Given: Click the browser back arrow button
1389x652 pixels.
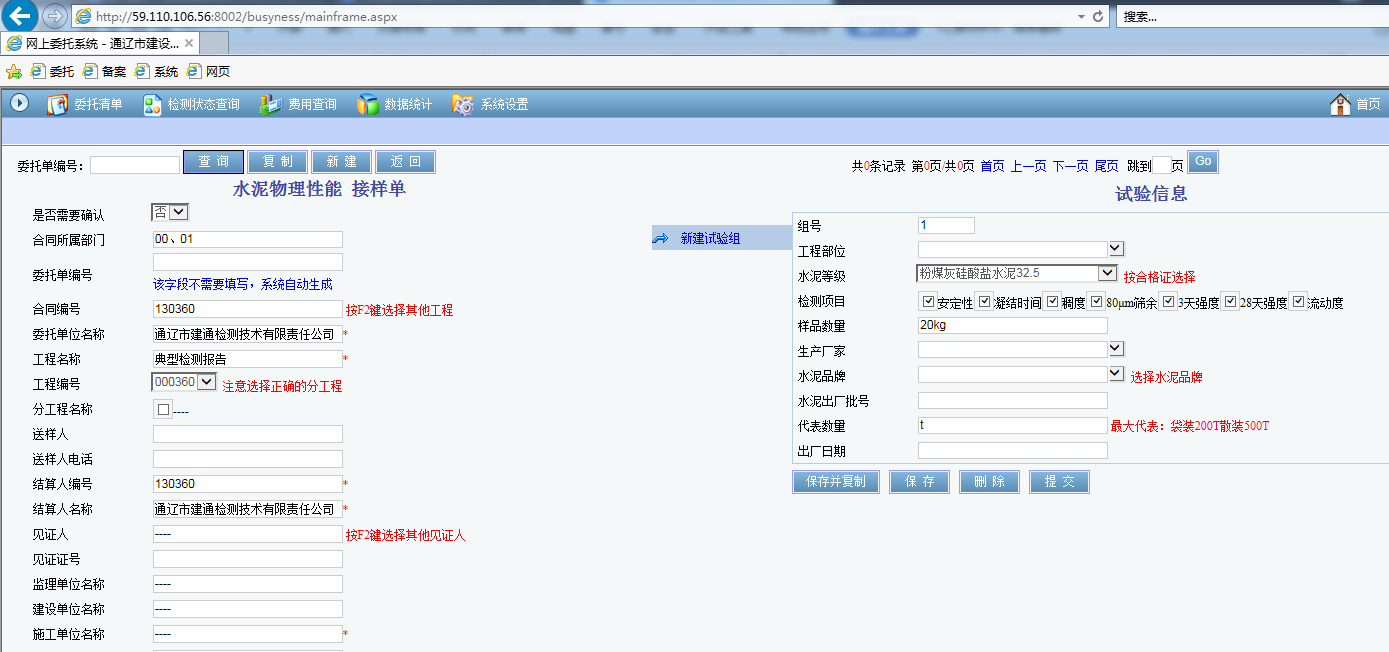Looking at the screenshot, I should pyautogui.click(x=20, y=16).
